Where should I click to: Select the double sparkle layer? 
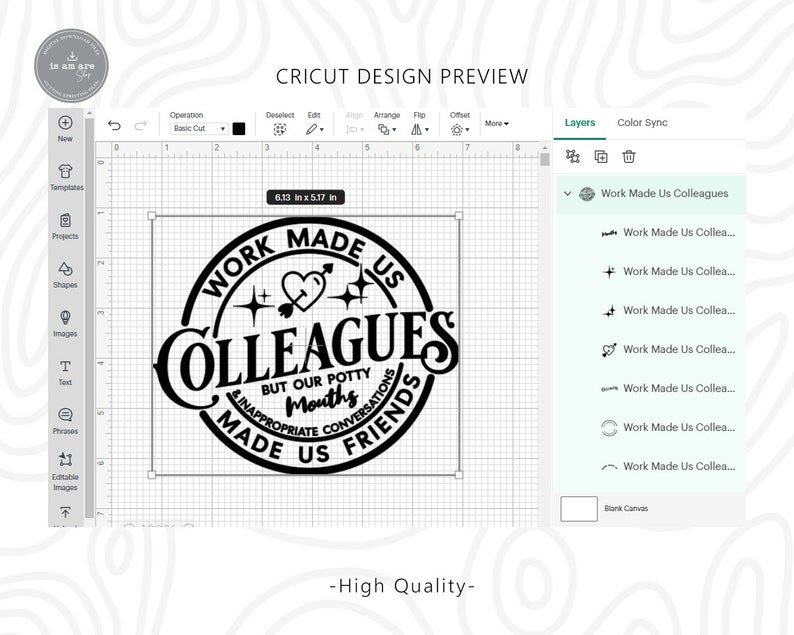pyautogui.click(x=651, y=310)
